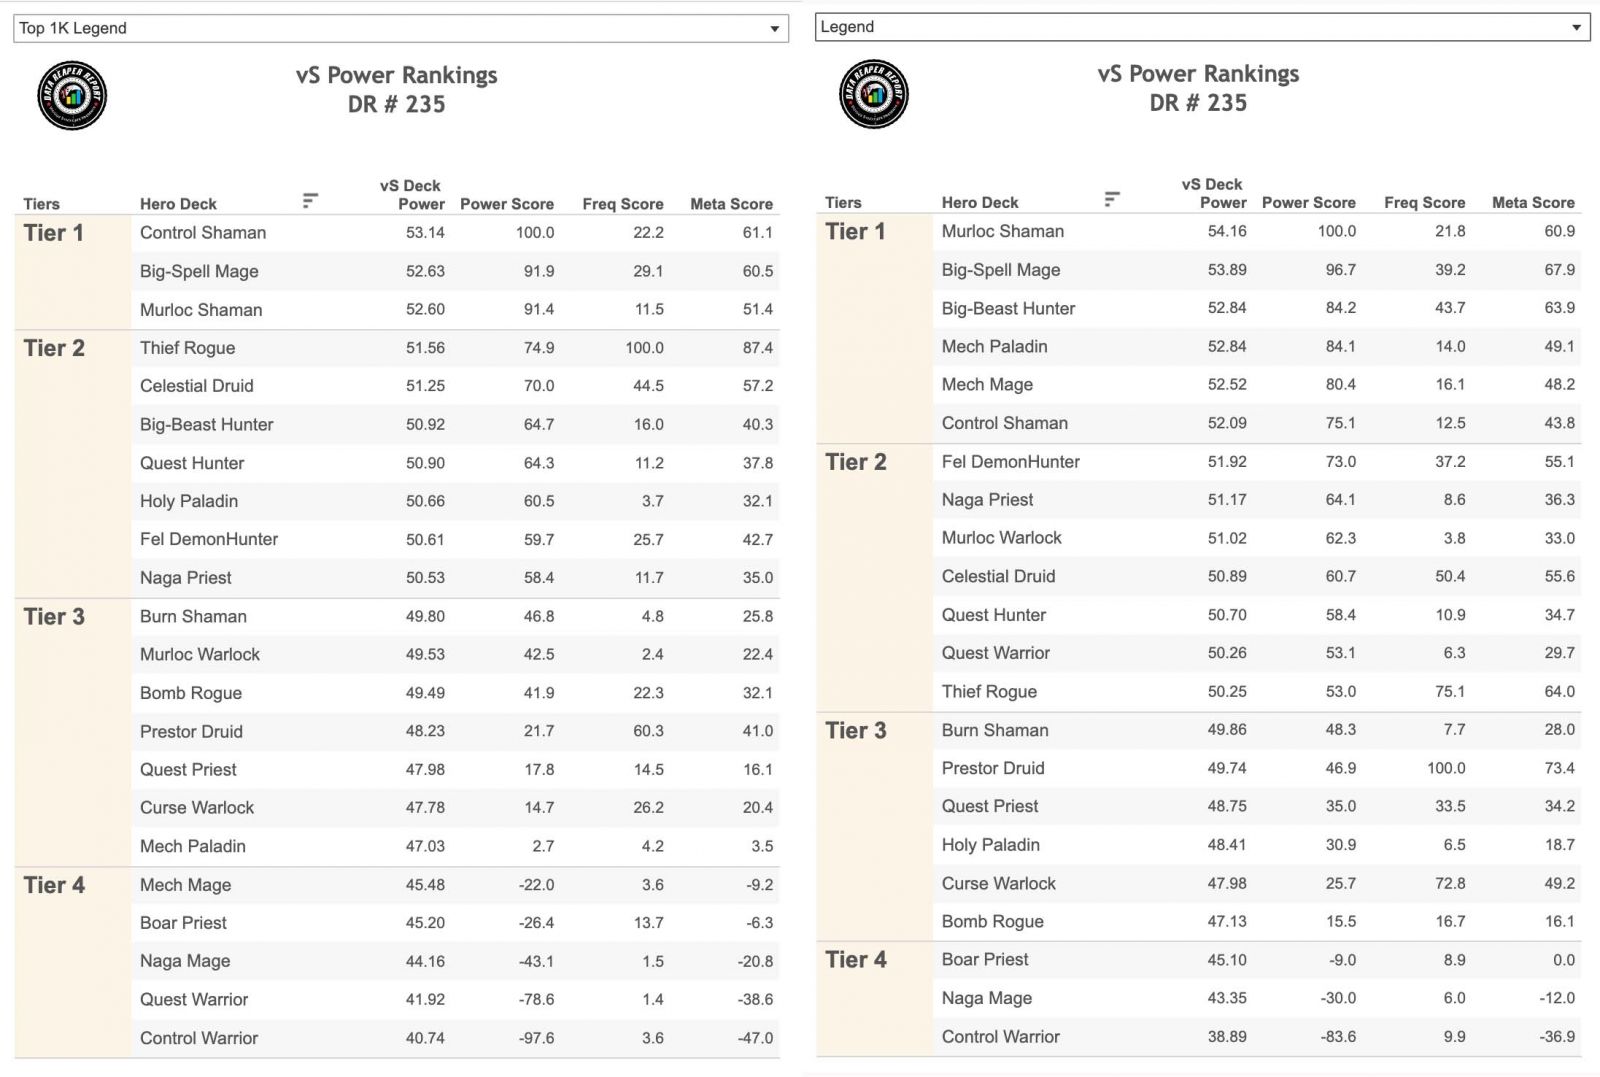The width and height of the screenshot is (1600, 1077).
Task: Click the right table's Meta Score header
Action: click(x=1533, y=202)
